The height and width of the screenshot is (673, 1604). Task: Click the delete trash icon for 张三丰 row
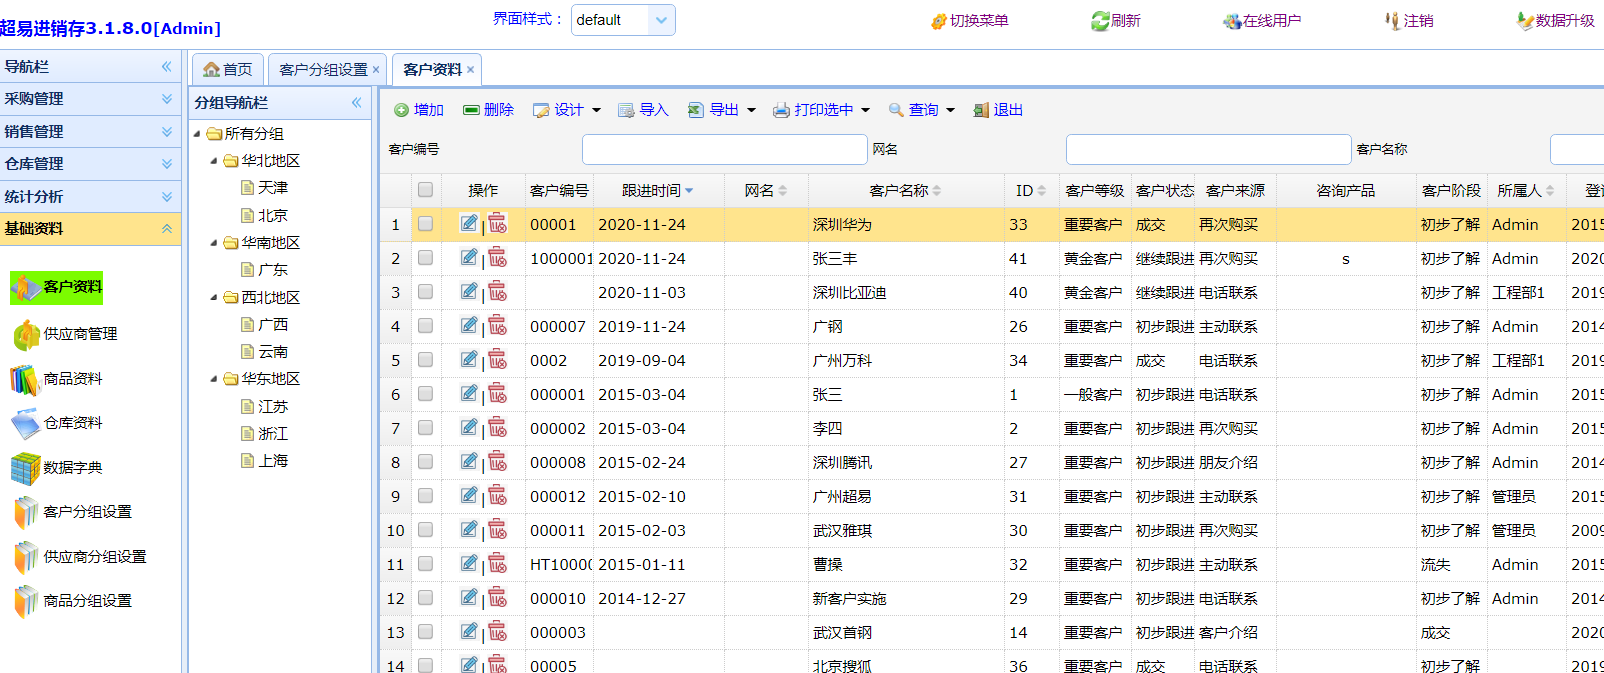tap(498, 258)
